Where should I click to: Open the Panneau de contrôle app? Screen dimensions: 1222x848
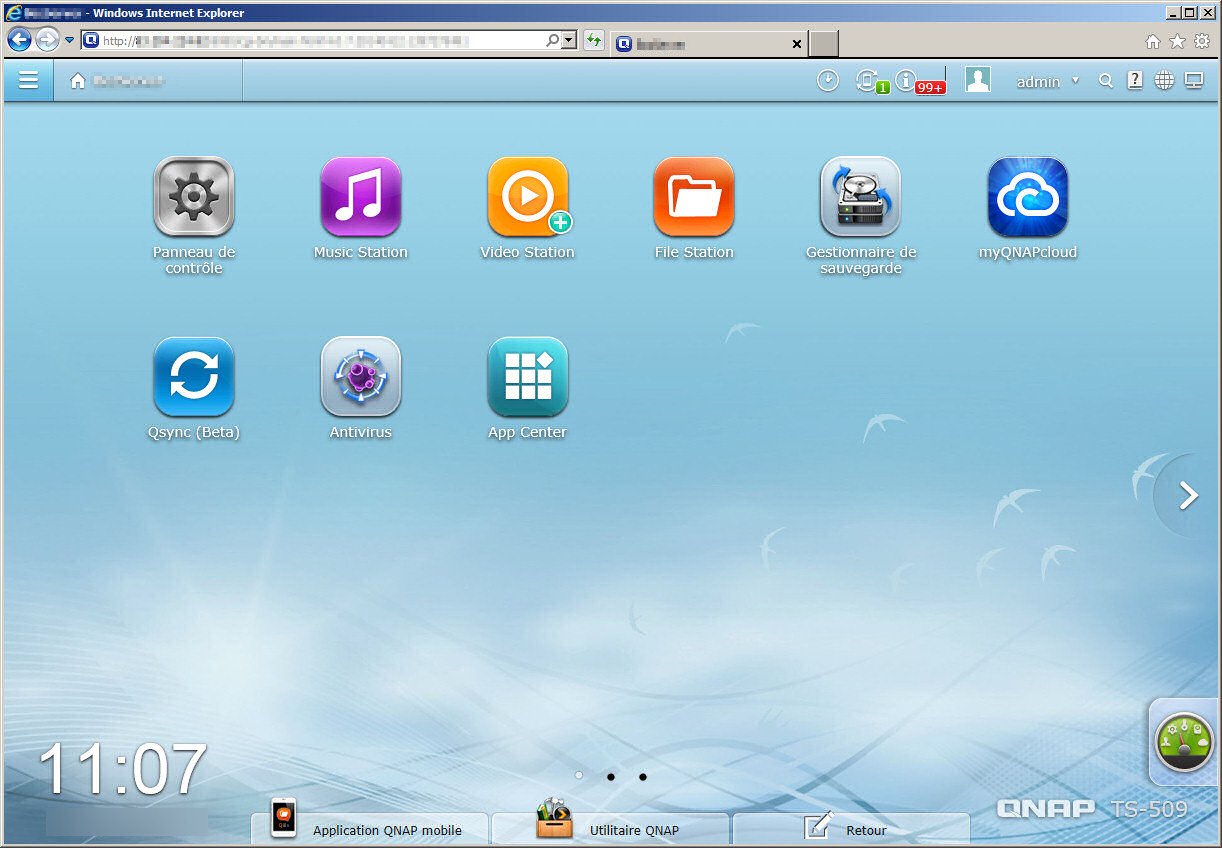click(194, 196)
